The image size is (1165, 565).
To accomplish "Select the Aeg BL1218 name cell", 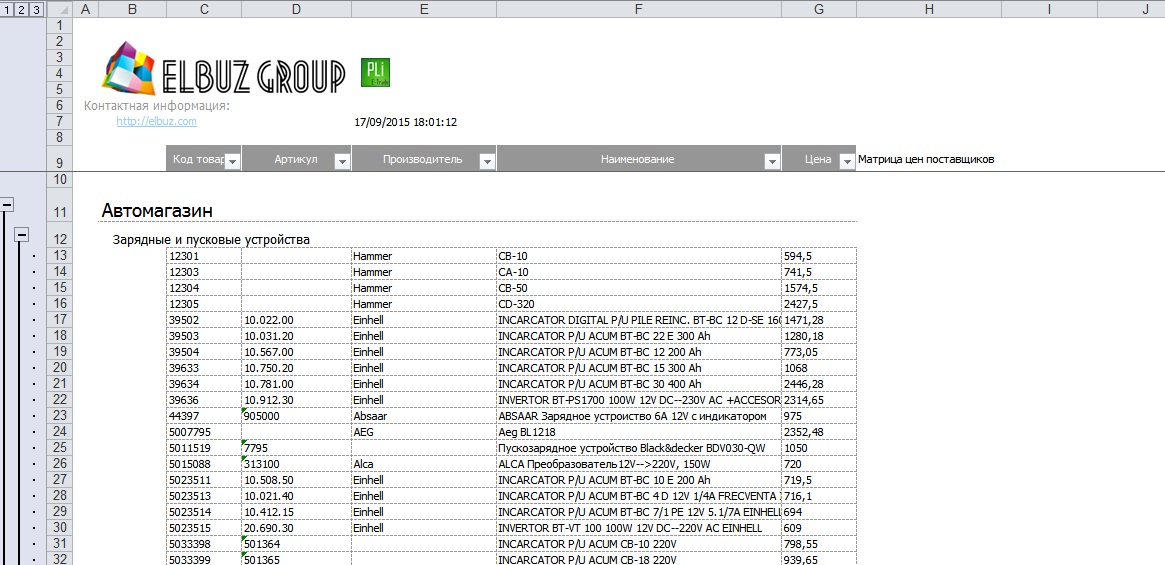I will [x=639, y=432].
